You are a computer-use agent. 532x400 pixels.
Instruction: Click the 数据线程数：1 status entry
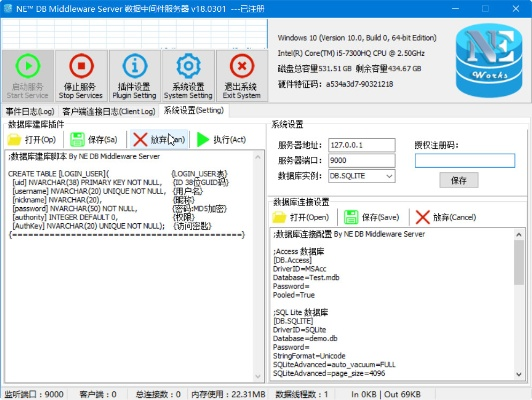coord(302,394)
